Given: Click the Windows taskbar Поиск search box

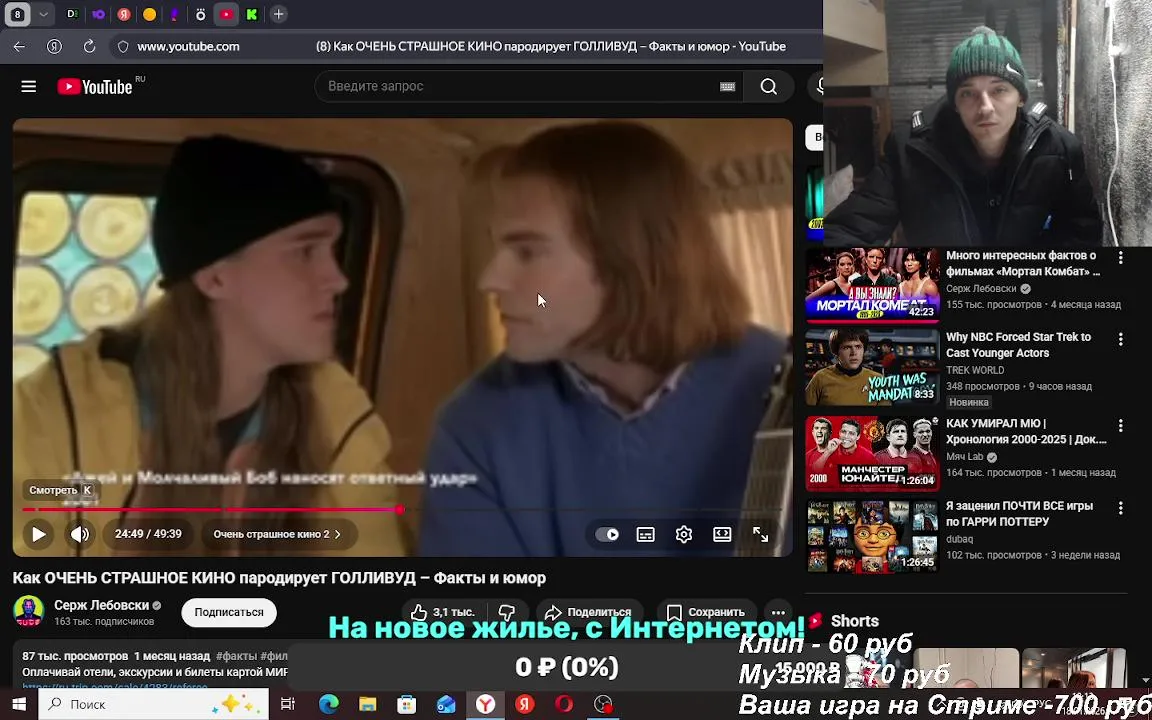Looking at the screenshot, I should (x=154, y=705).
